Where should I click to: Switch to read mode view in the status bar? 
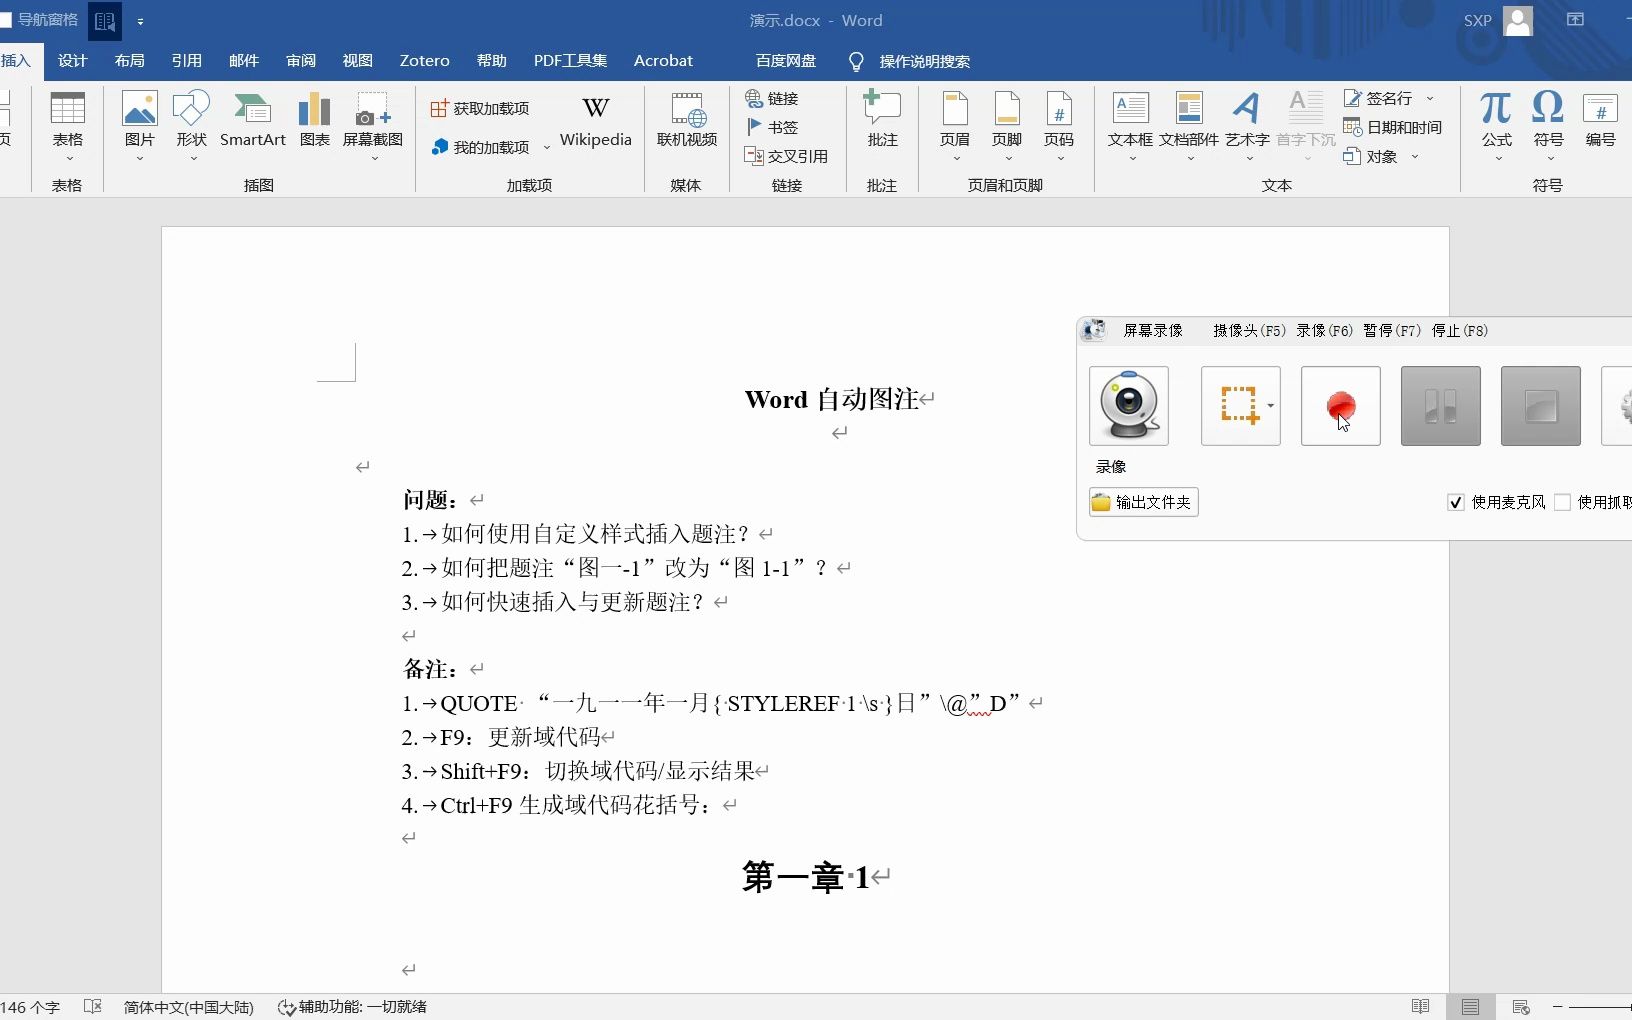1420,1007
